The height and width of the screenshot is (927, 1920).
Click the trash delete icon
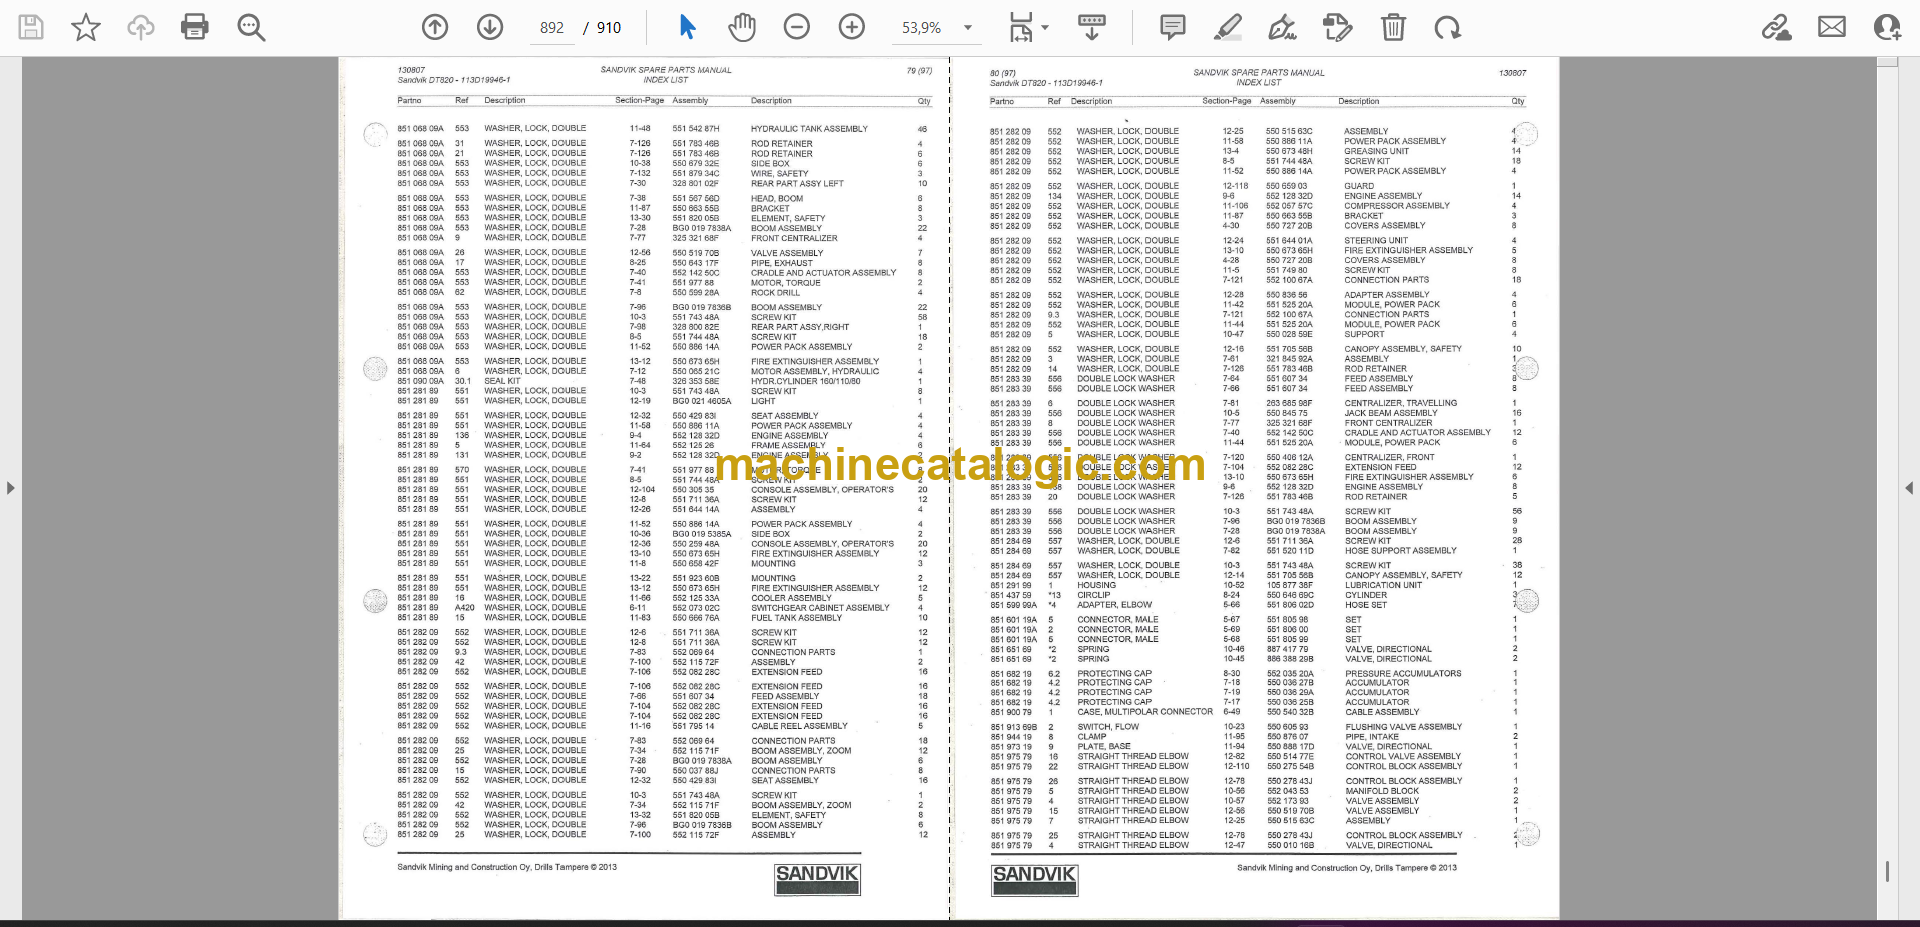1393,27
